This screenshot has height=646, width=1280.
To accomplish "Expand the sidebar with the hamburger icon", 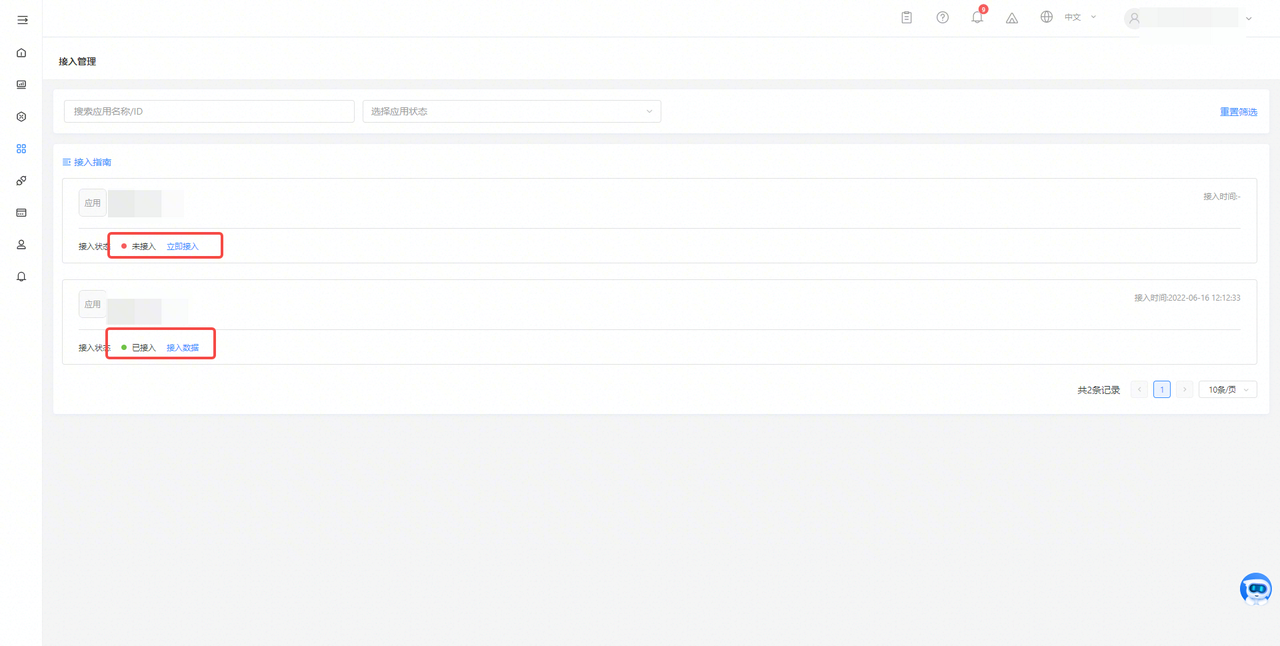I will [x=22, y=20].
